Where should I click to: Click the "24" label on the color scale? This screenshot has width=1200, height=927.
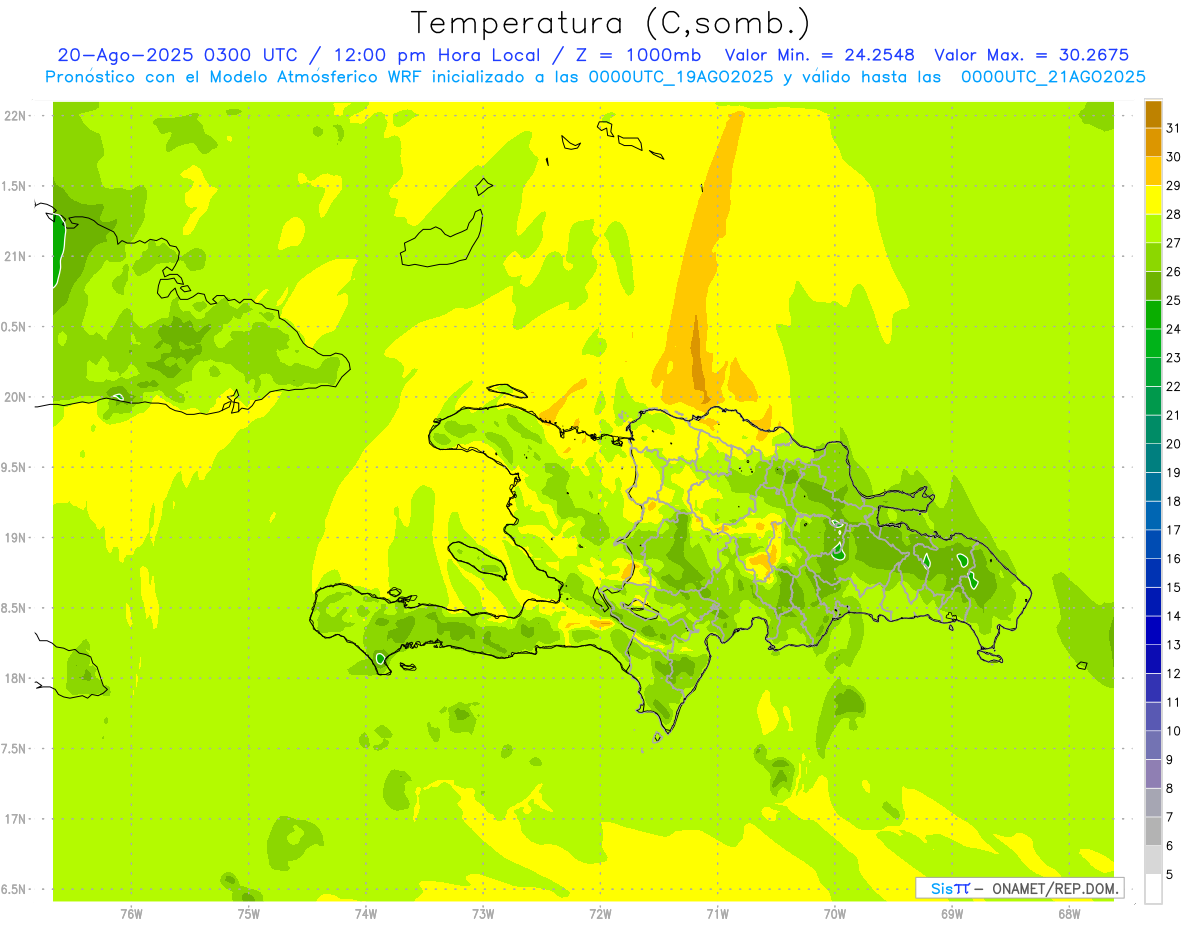1174,329
